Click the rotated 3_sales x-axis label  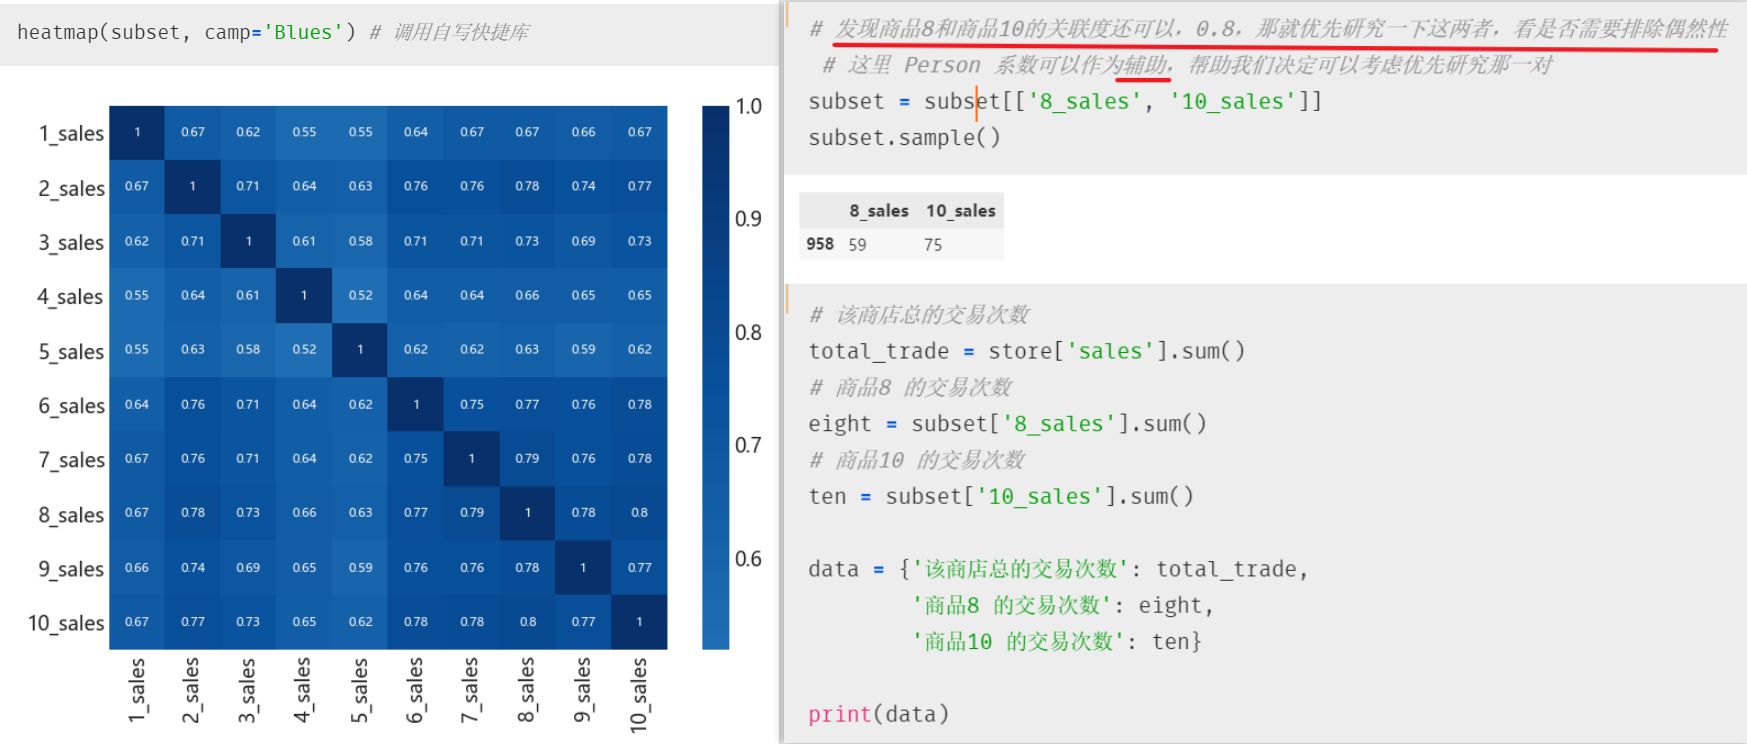[x=247, y=690]
